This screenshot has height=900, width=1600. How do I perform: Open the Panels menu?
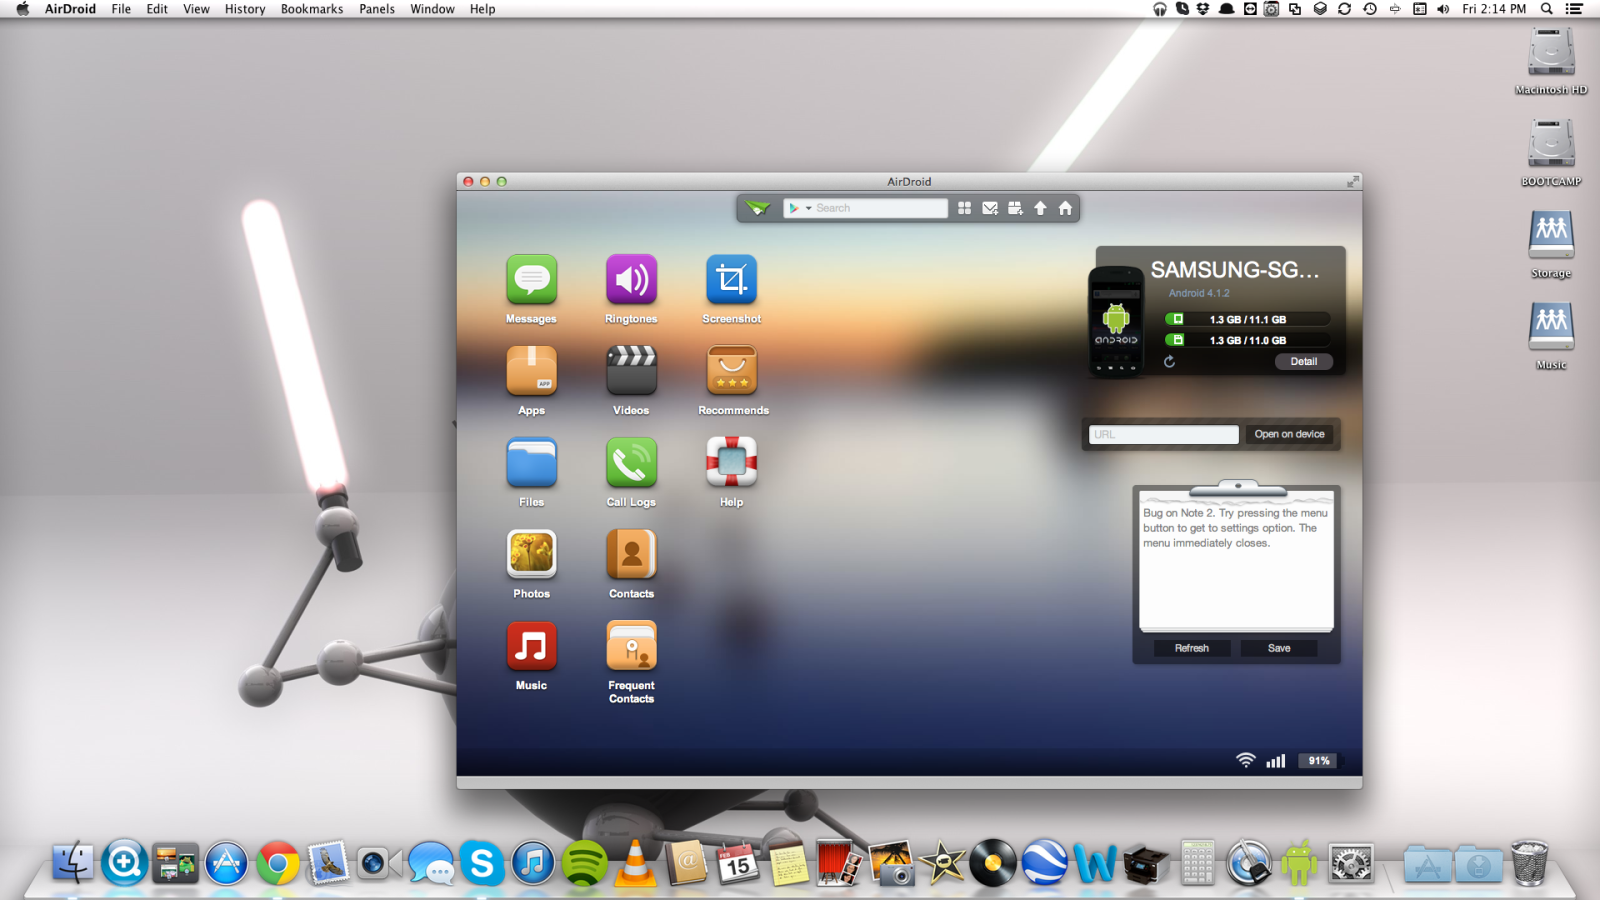[377, 9]
